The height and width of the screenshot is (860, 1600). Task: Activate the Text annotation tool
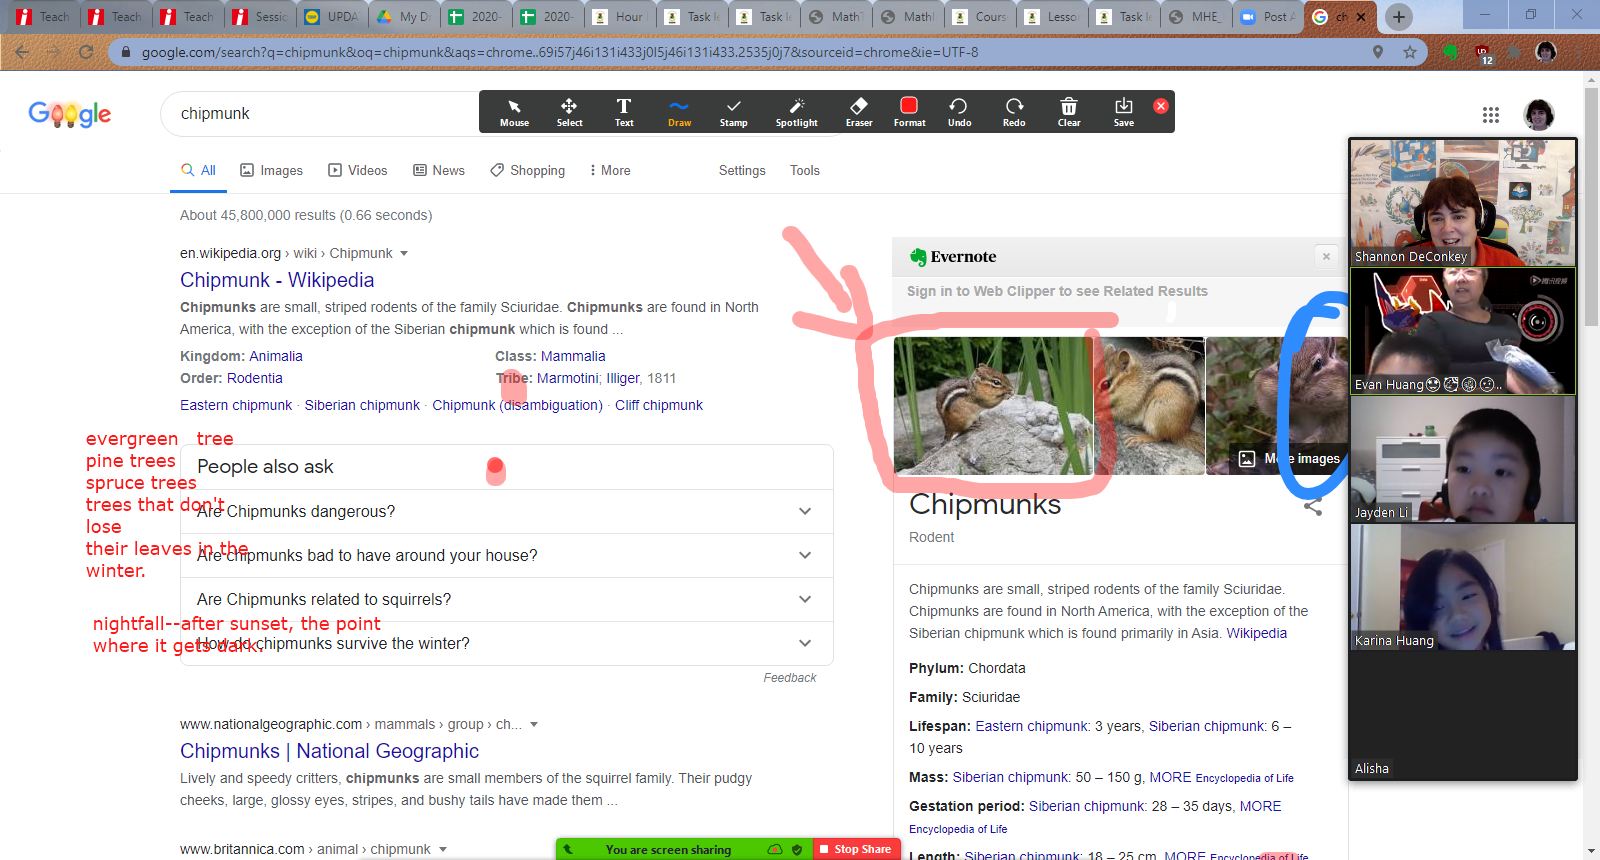click(624, 112)
